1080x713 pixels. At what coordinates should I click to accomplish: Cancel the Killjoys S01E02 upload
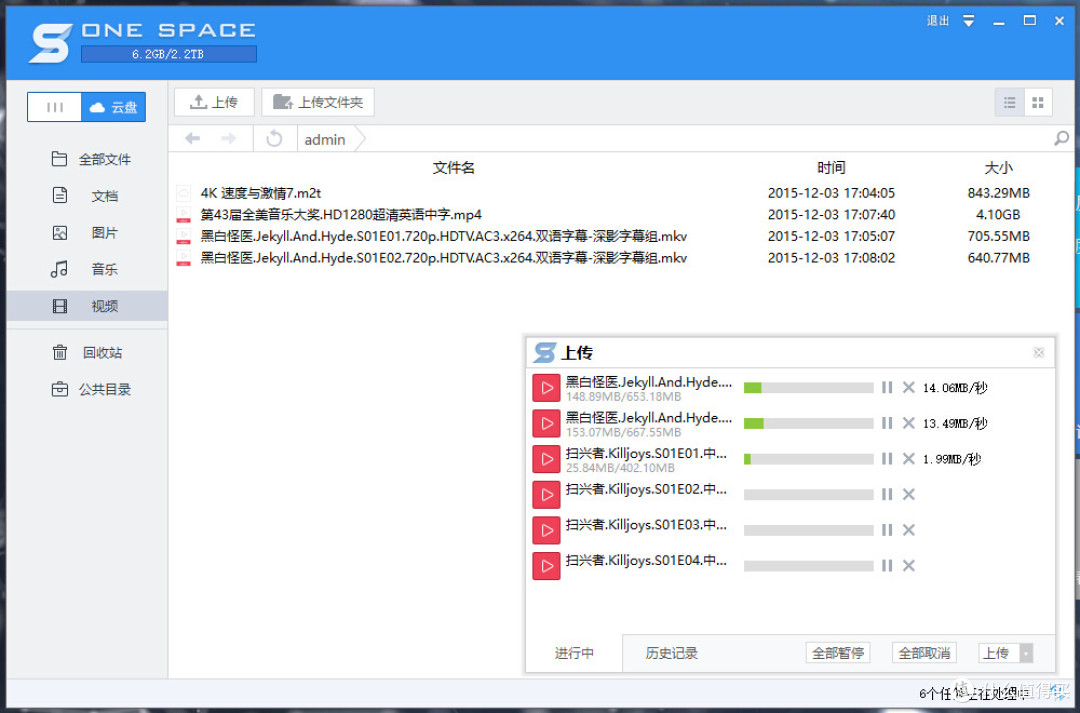point(908,494)
